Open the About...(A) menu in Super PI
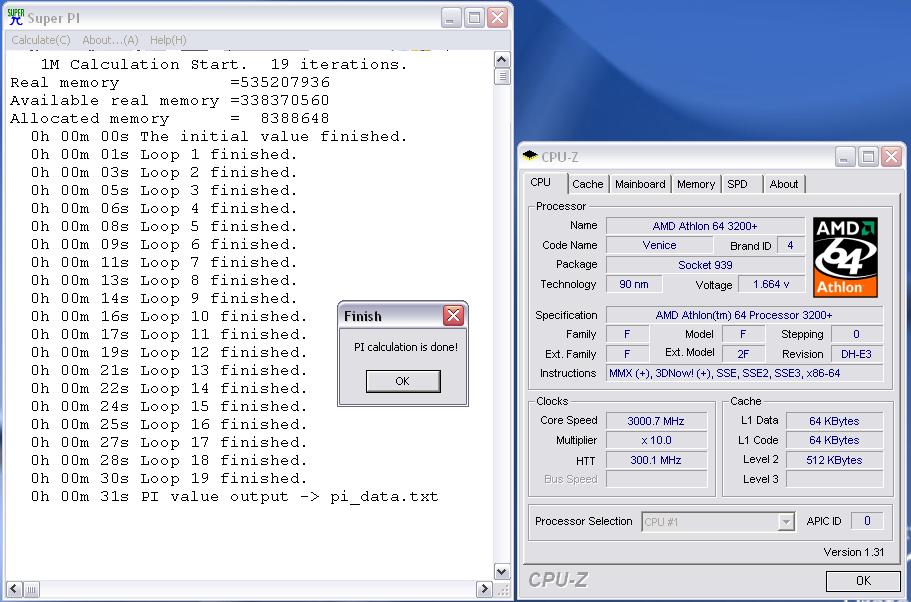This screenshot has width=911, height=602. (110, 40)
